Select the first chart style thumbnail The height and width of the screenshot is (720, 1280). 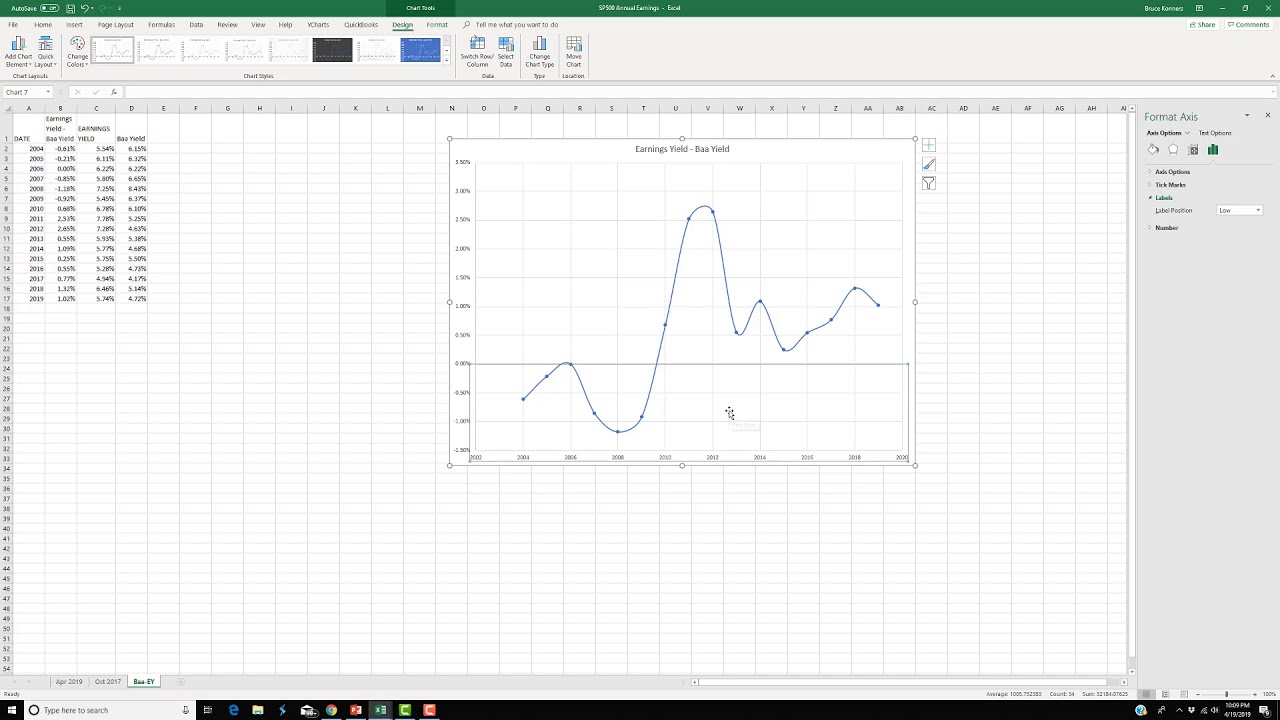(x=112, y=49)
